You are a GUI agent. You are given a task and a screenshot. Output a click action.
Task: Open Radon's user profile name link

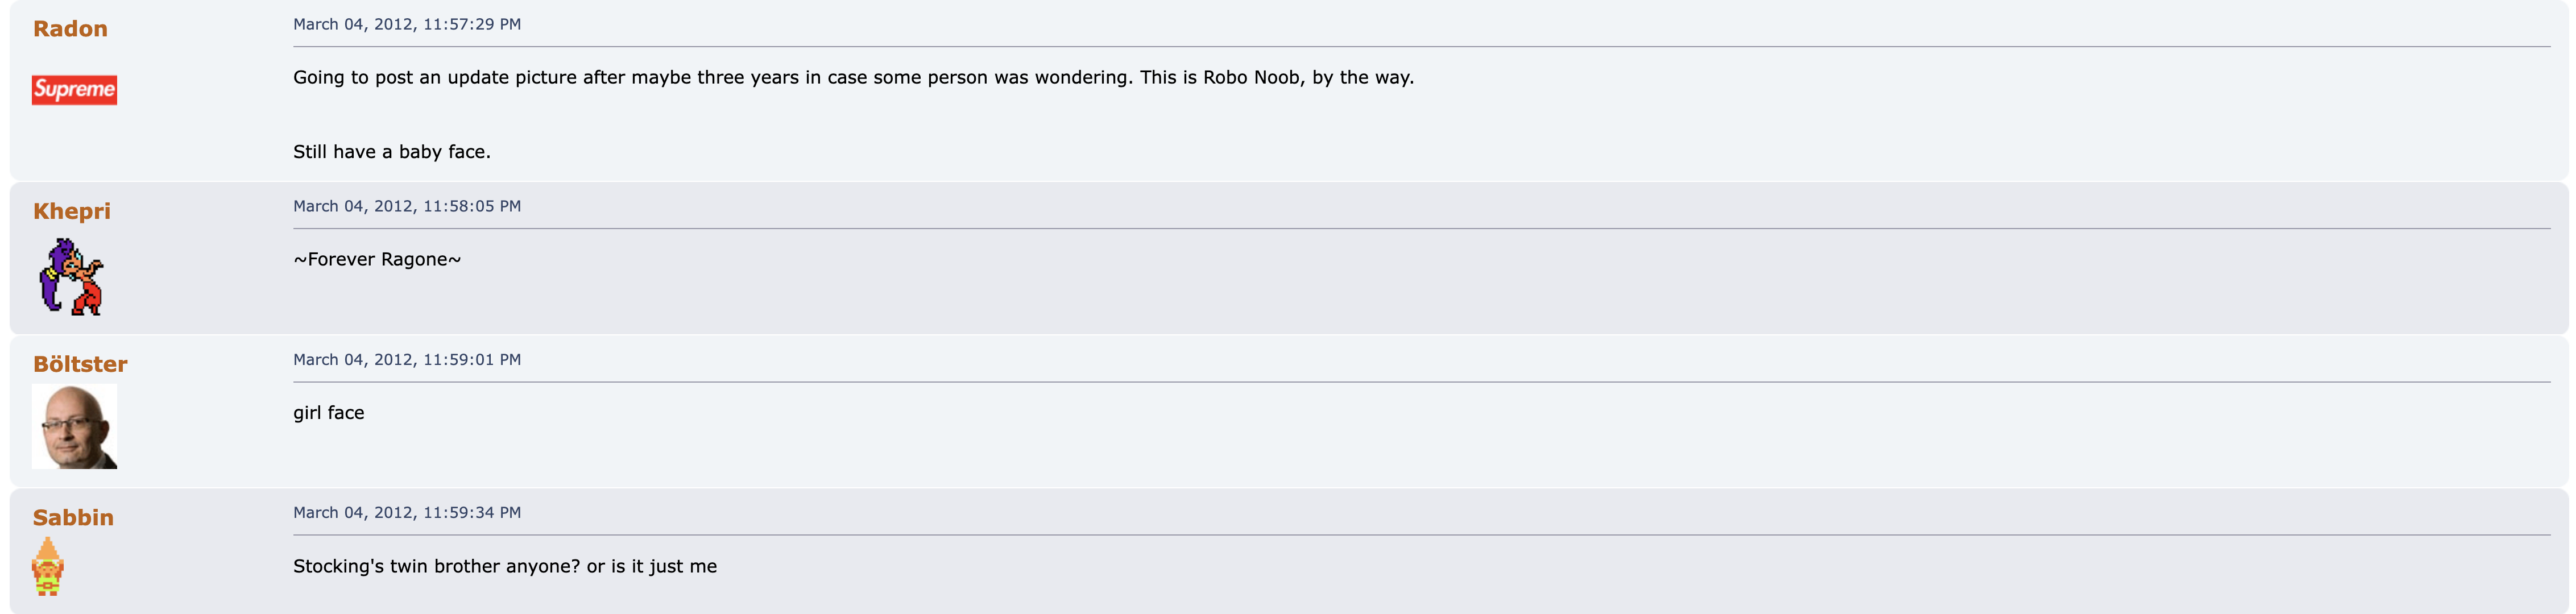coord(70,29)
